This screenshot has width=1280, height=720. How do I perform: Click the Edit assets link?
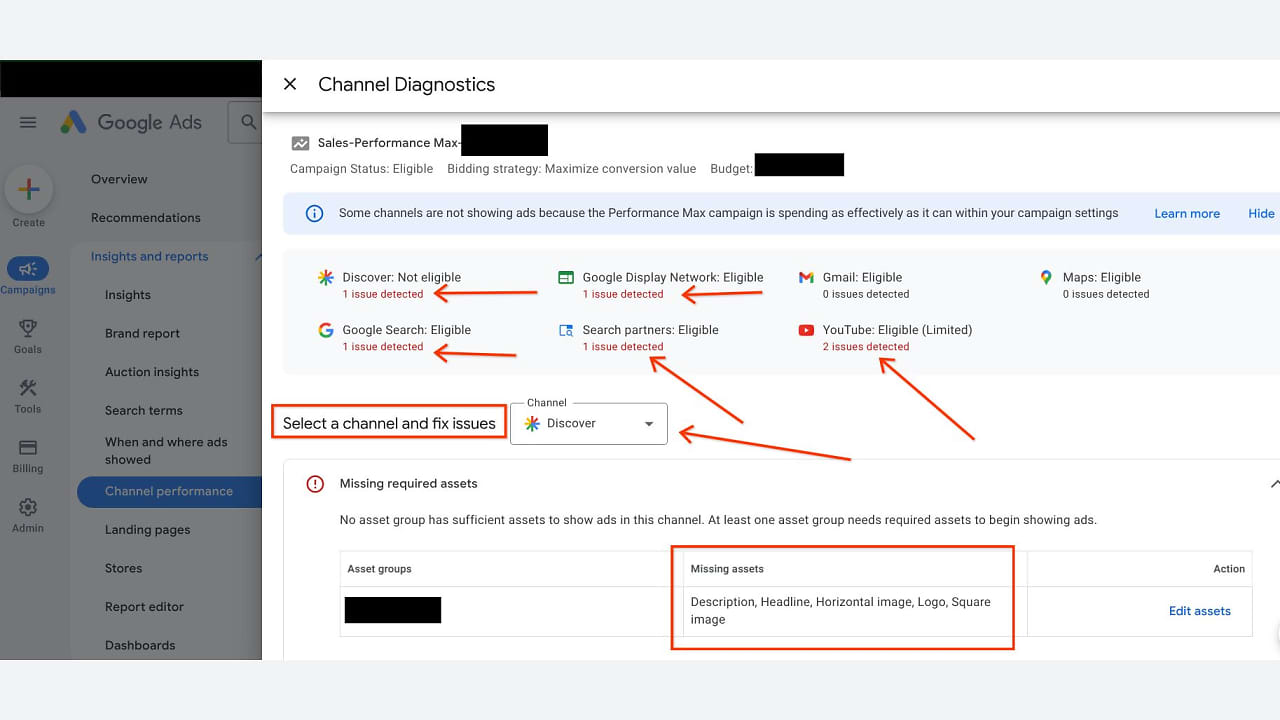tap(1200, 611)
